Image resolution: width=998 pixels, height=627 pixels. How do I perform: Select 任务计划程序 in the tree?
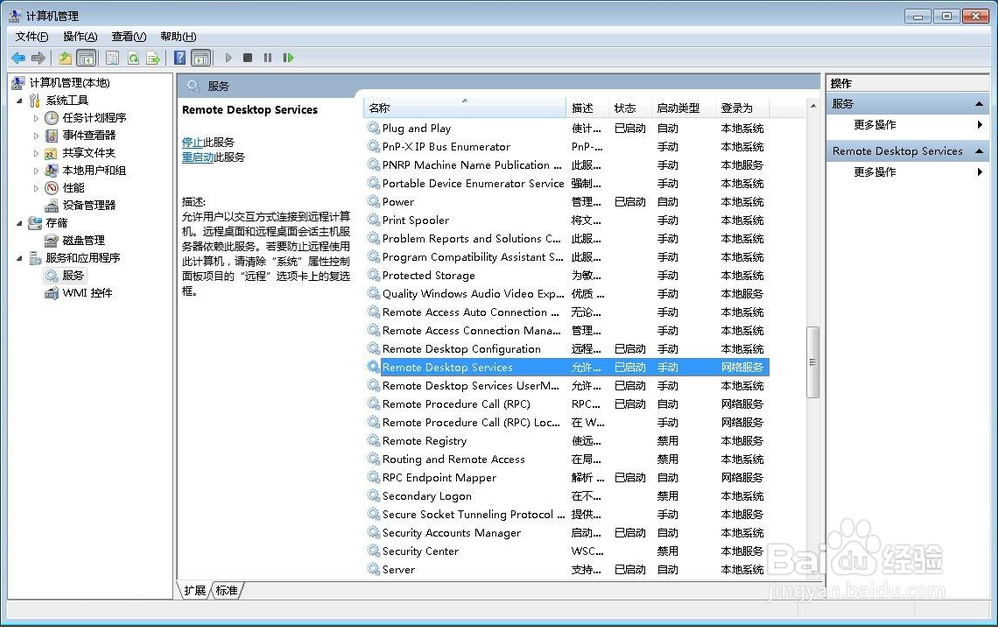click(x=94, y=118)
